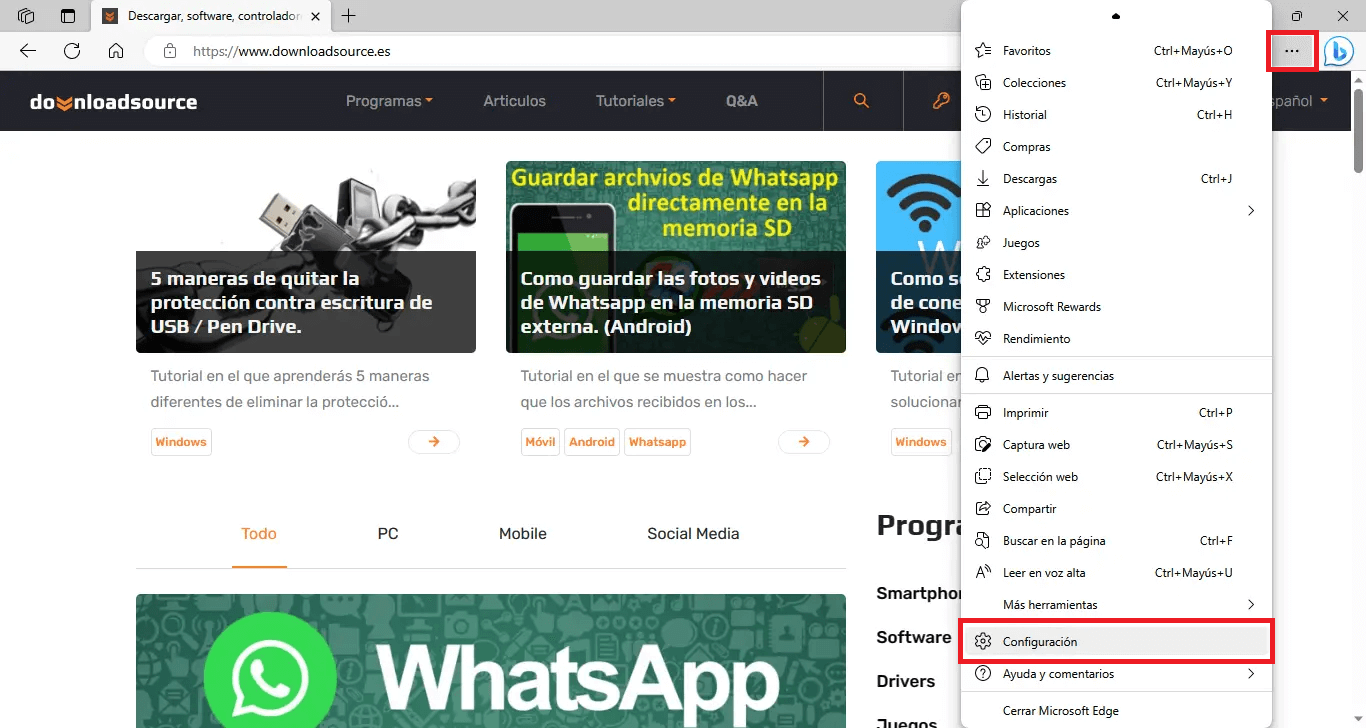
Task: Click the downloadsource logo
Action: [x=113, y=102]
